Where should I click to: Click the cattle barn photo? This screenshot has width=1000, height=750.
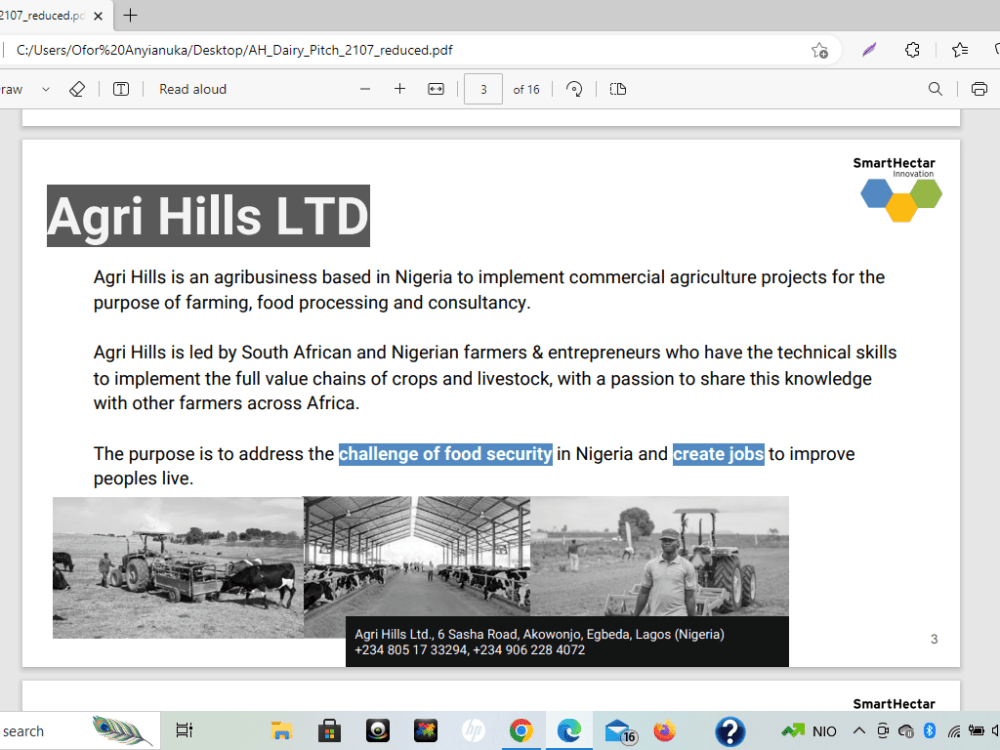point(416,558)
